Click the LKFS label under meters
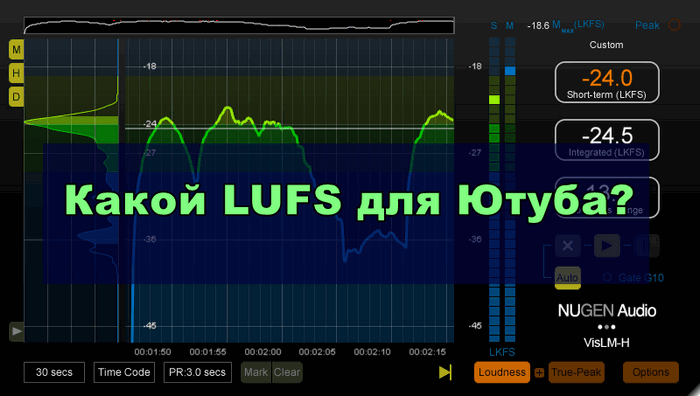Image resolution: width=700 pixels, height=396 pixels. [502, 352]
